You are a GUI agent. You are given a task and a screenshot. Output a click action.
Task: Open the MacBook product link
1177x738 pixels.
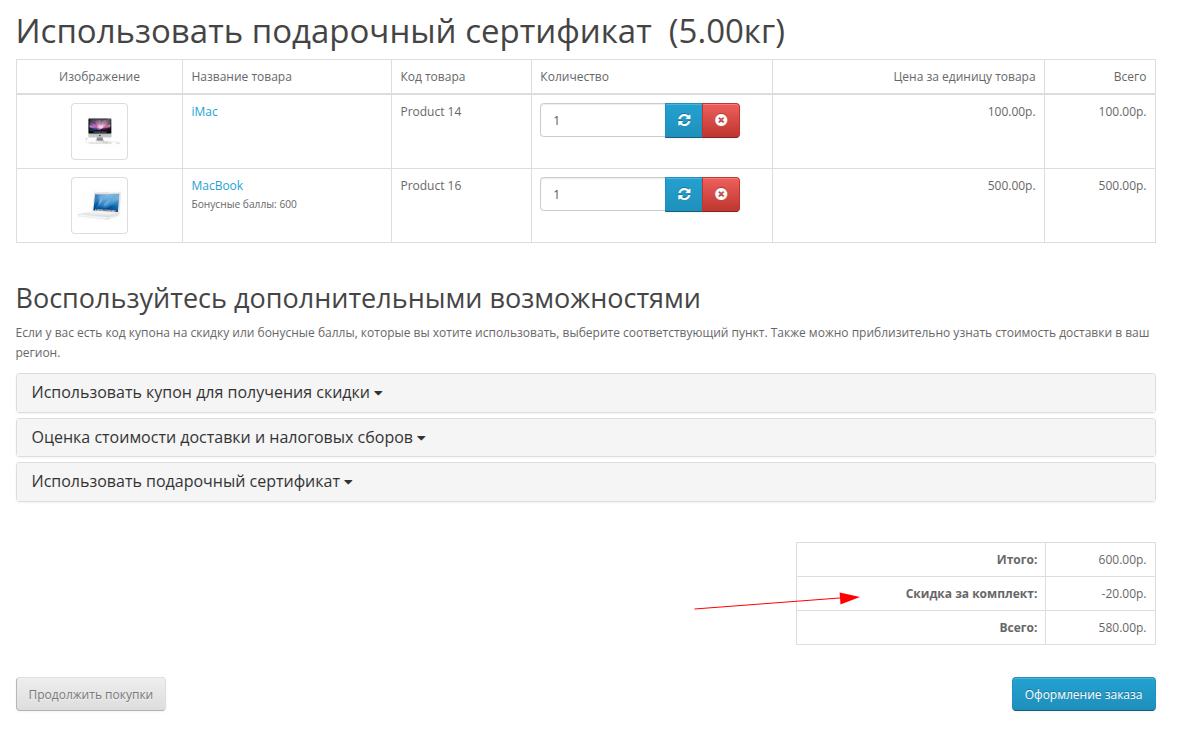(x=217, y=186)
